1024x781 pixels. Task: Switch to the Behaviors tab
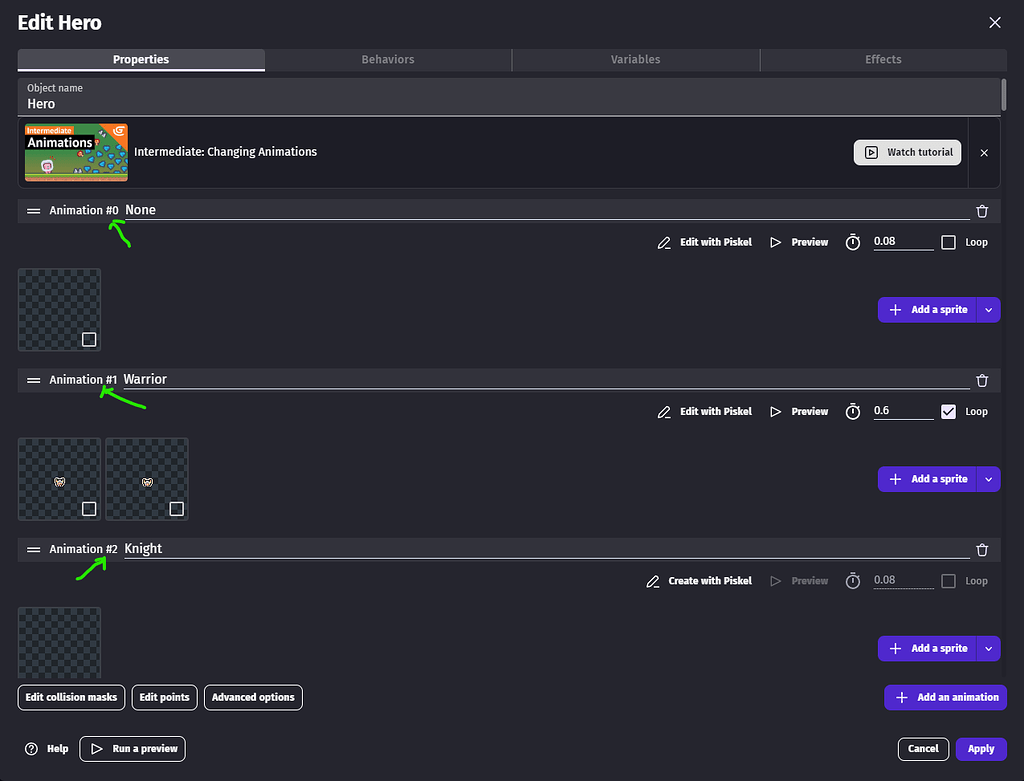[388, 59]
